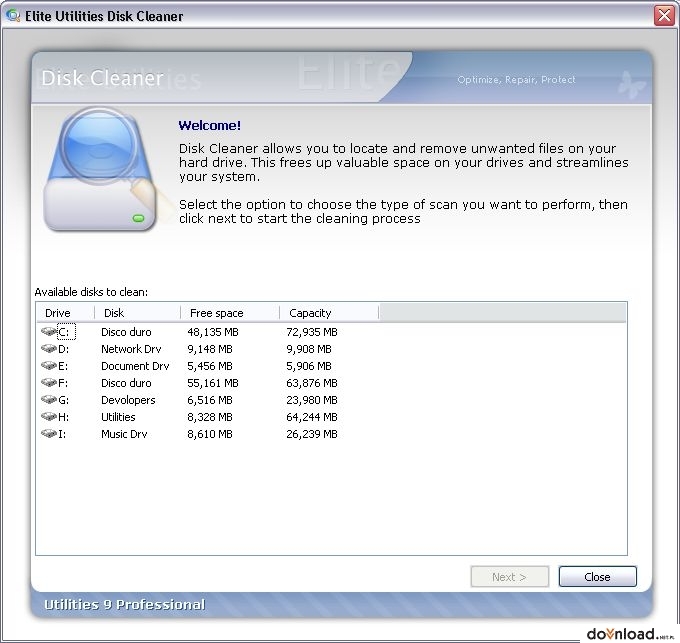This screenshot has height=643, width=680.
Task: Click Disco duro in the C: row
Action: point(126,332)
